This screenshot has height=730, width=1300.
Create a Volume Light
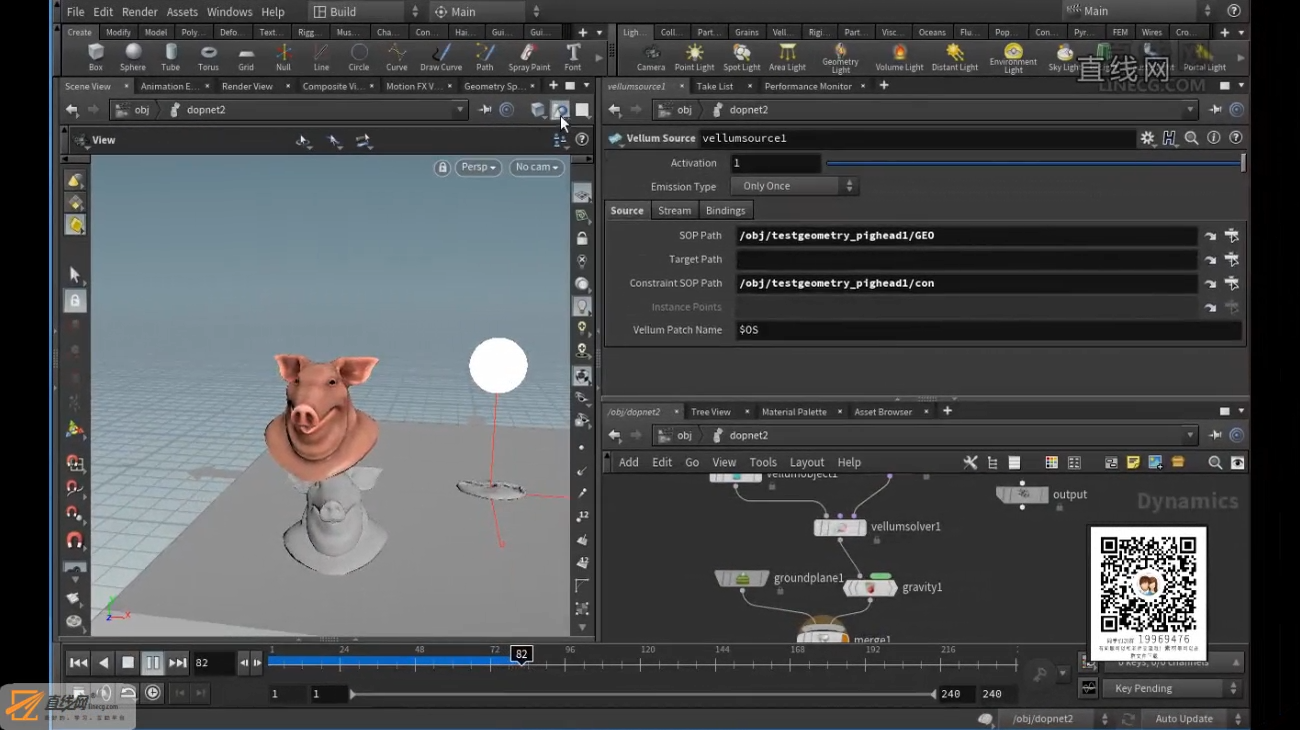click(x=899, y=57)
